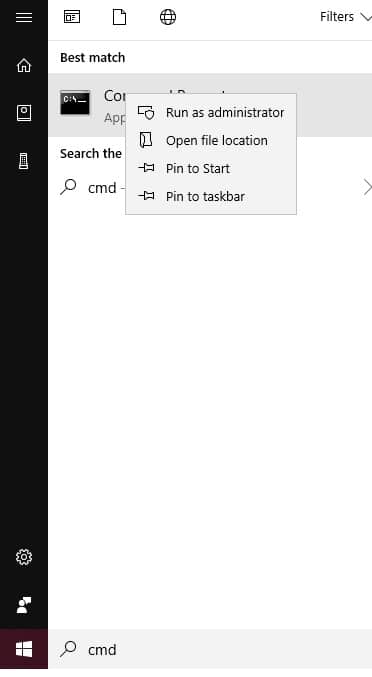Click the Command Prompt app thumbnail
The height and width of the screenshot is (677, 372).
75,103
